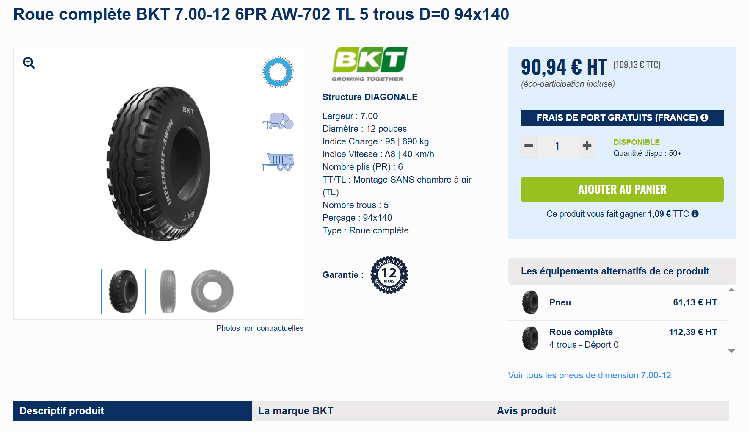This screenshot has width=750, height=432.
Task: Choose the Pneu 61,13 € HT alternative
Action: [x=618, y=302]
